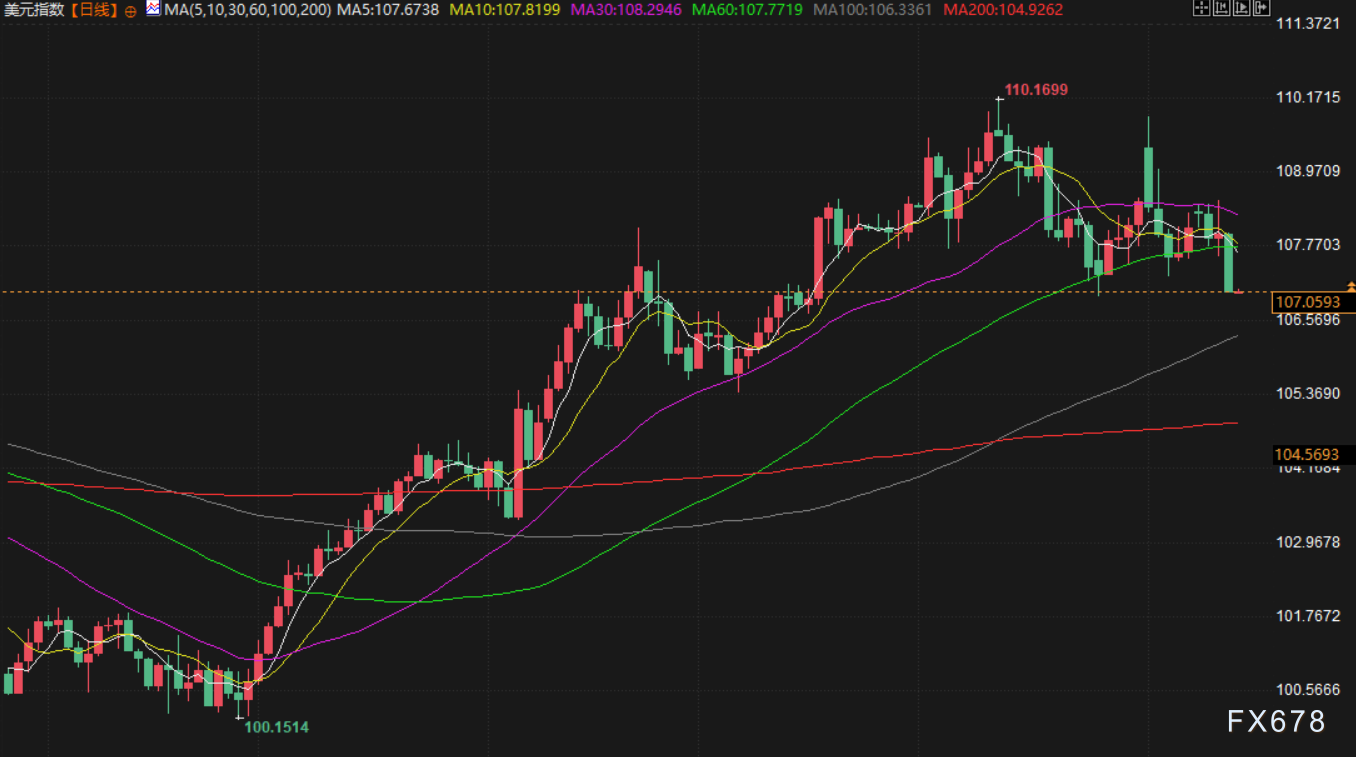The image size is (1356, 757).
Task: Click the FX678 watermark logo
Action: click(x=1276, y=721)
